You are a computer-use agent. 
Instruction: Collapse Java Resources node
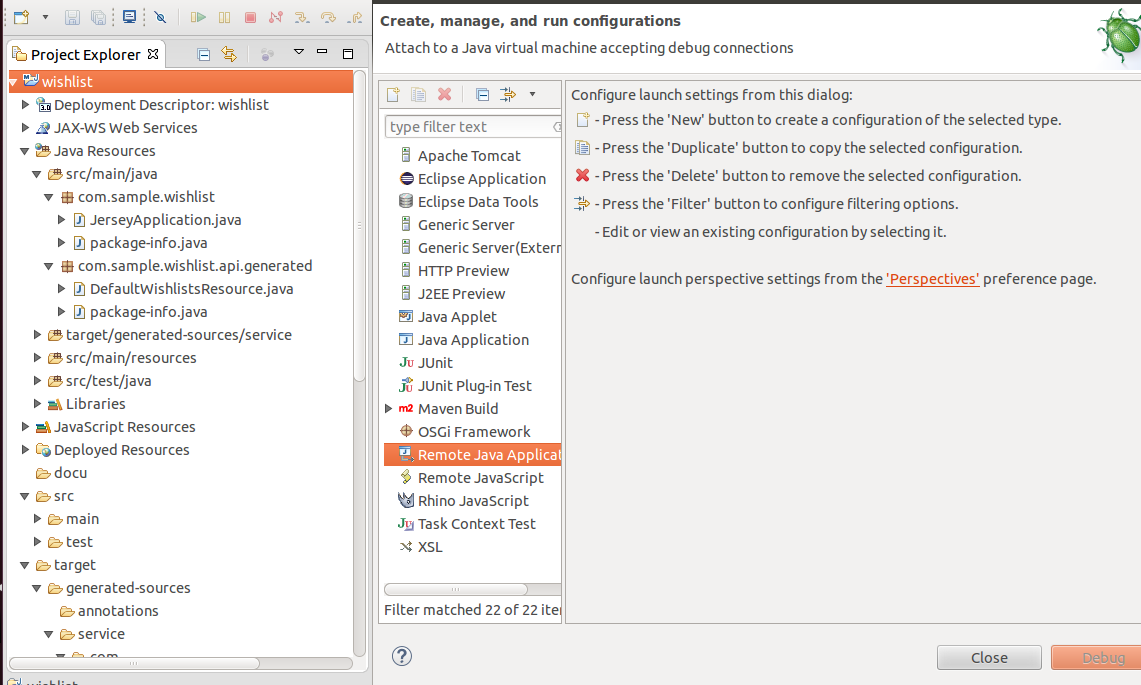point(25,151)
